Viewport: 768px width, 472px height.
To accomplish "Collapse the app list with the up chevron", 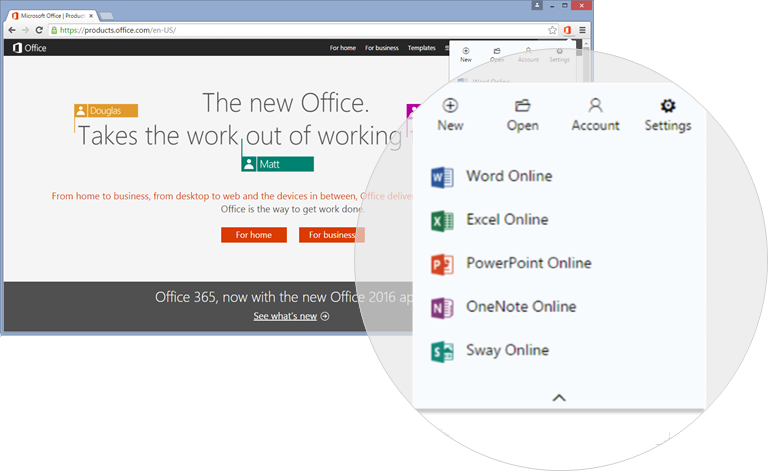I will (x=559, y=398).
